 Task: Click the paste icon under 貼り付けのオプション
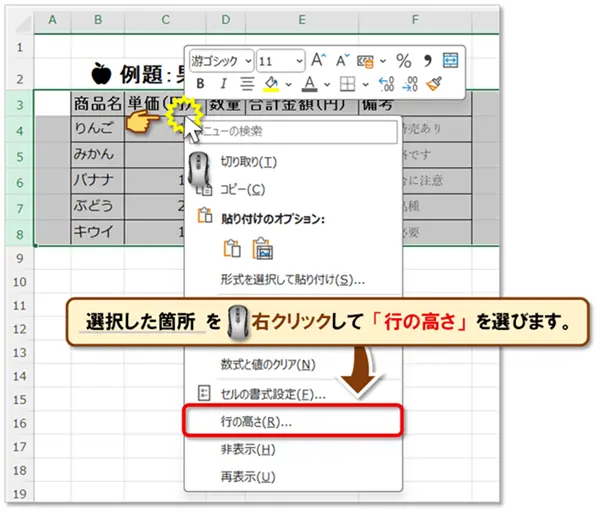coord(232,248)
